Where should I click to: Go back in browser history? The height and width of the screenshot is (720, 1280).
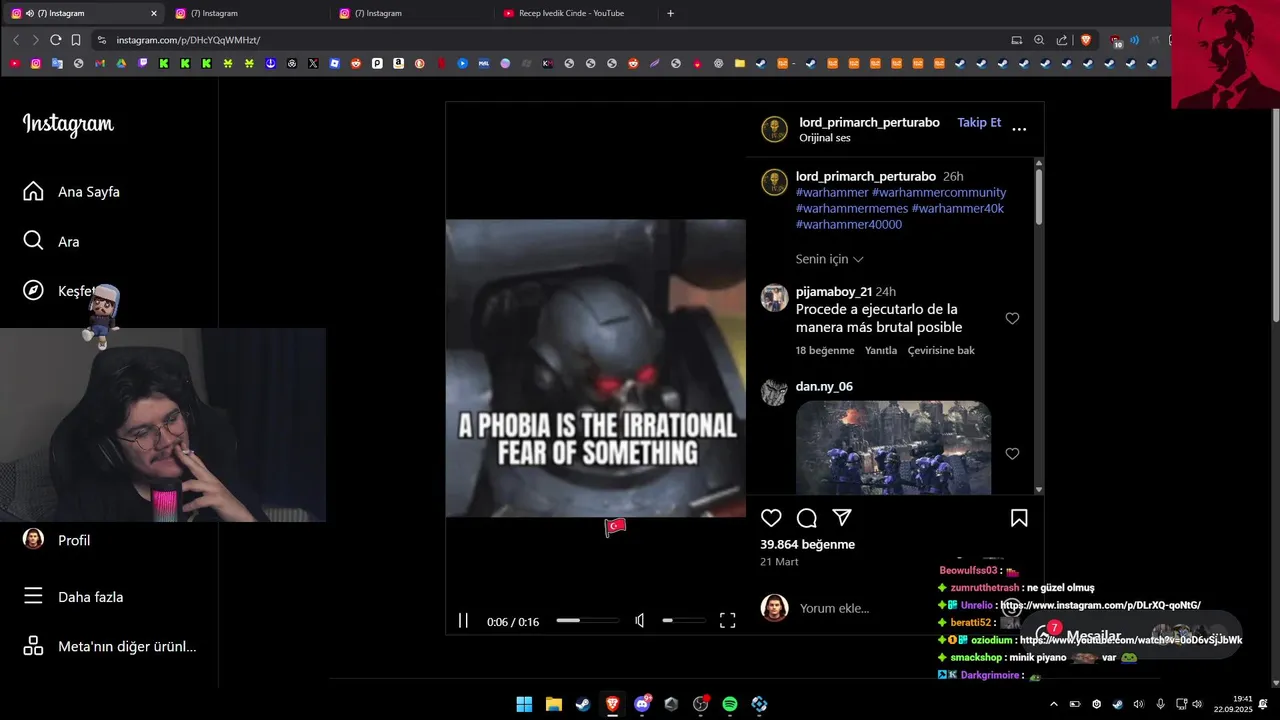pos(15,40)
